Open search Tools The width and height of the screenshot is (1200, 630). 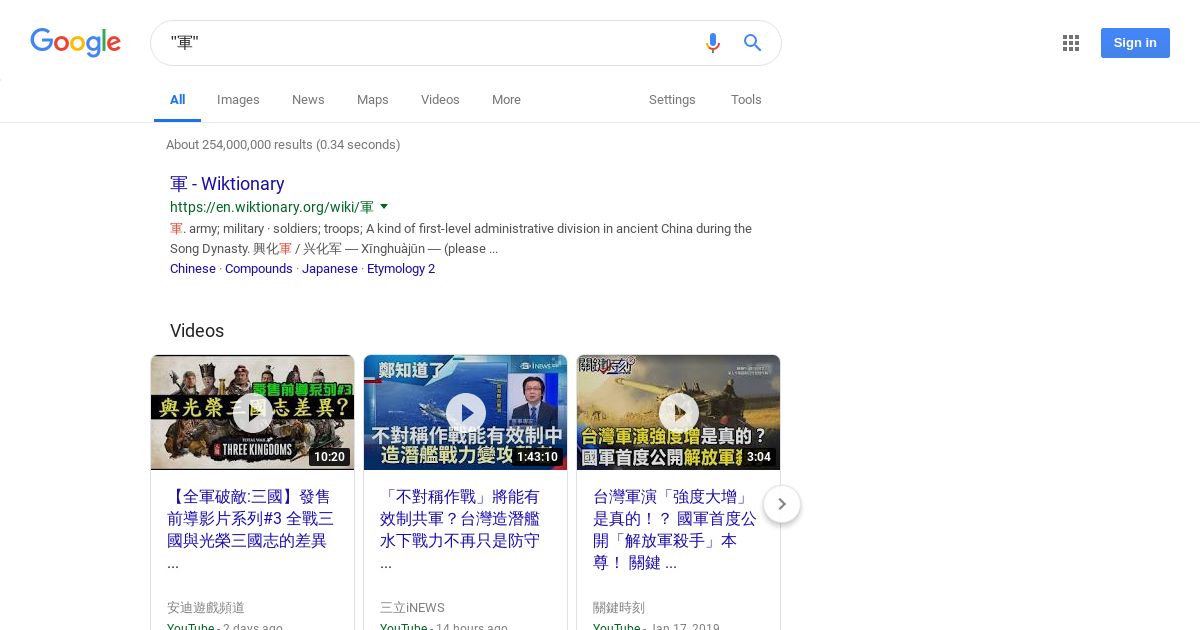(746, 100)
